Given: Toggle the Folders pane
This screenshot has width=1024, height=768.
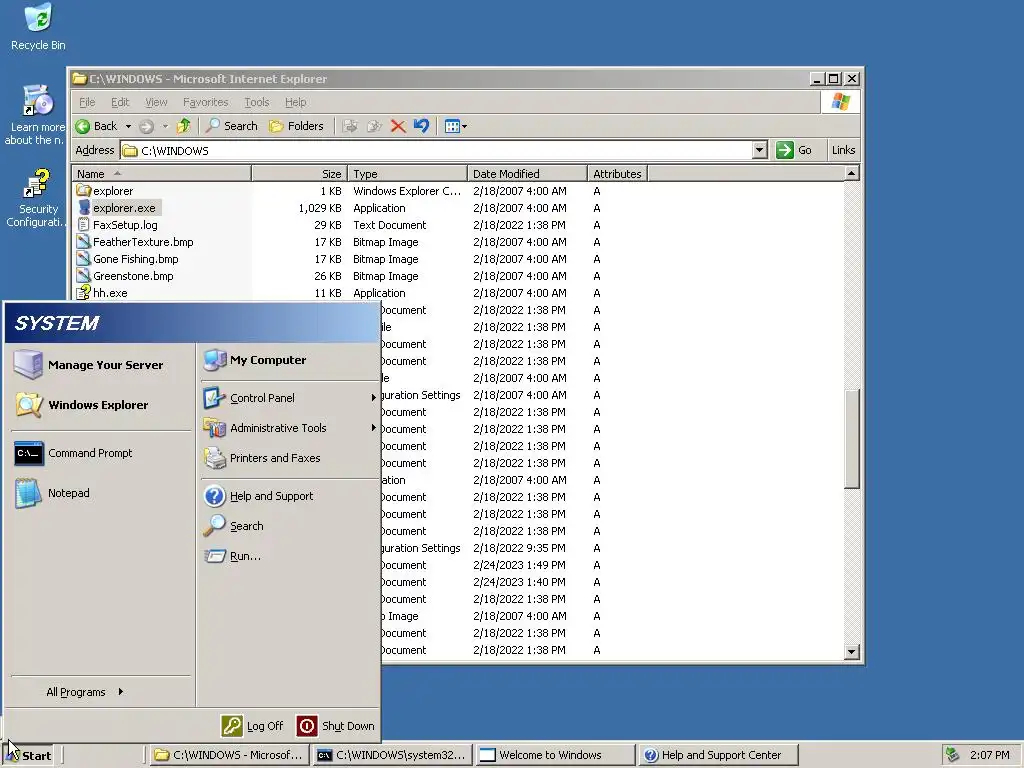Looking at the screenshot, I should coord(296,126).
